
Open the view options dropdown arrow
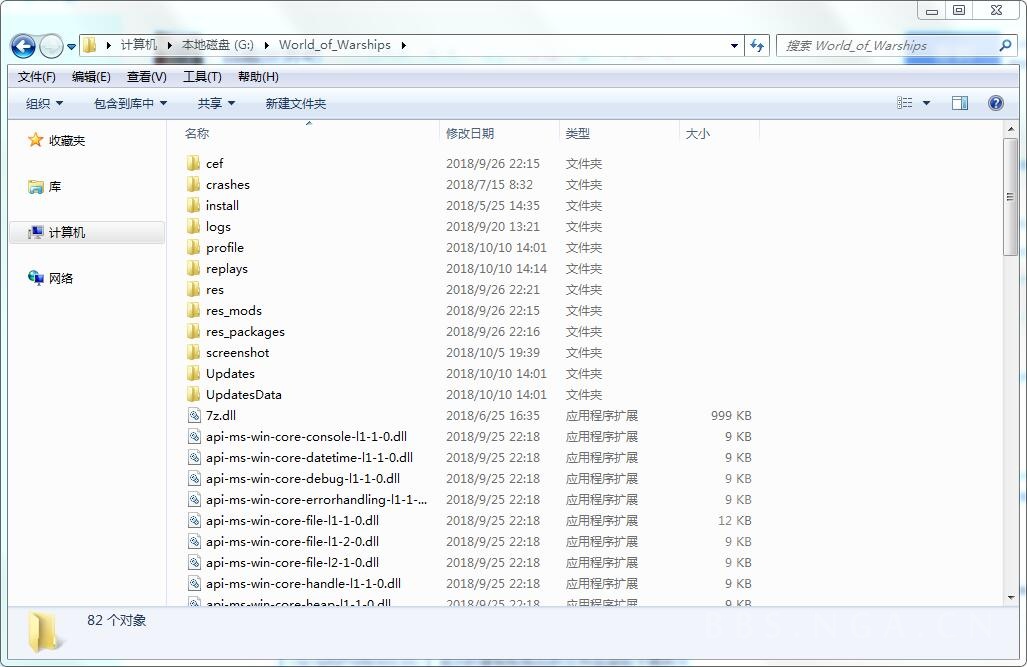coord(926,103)
